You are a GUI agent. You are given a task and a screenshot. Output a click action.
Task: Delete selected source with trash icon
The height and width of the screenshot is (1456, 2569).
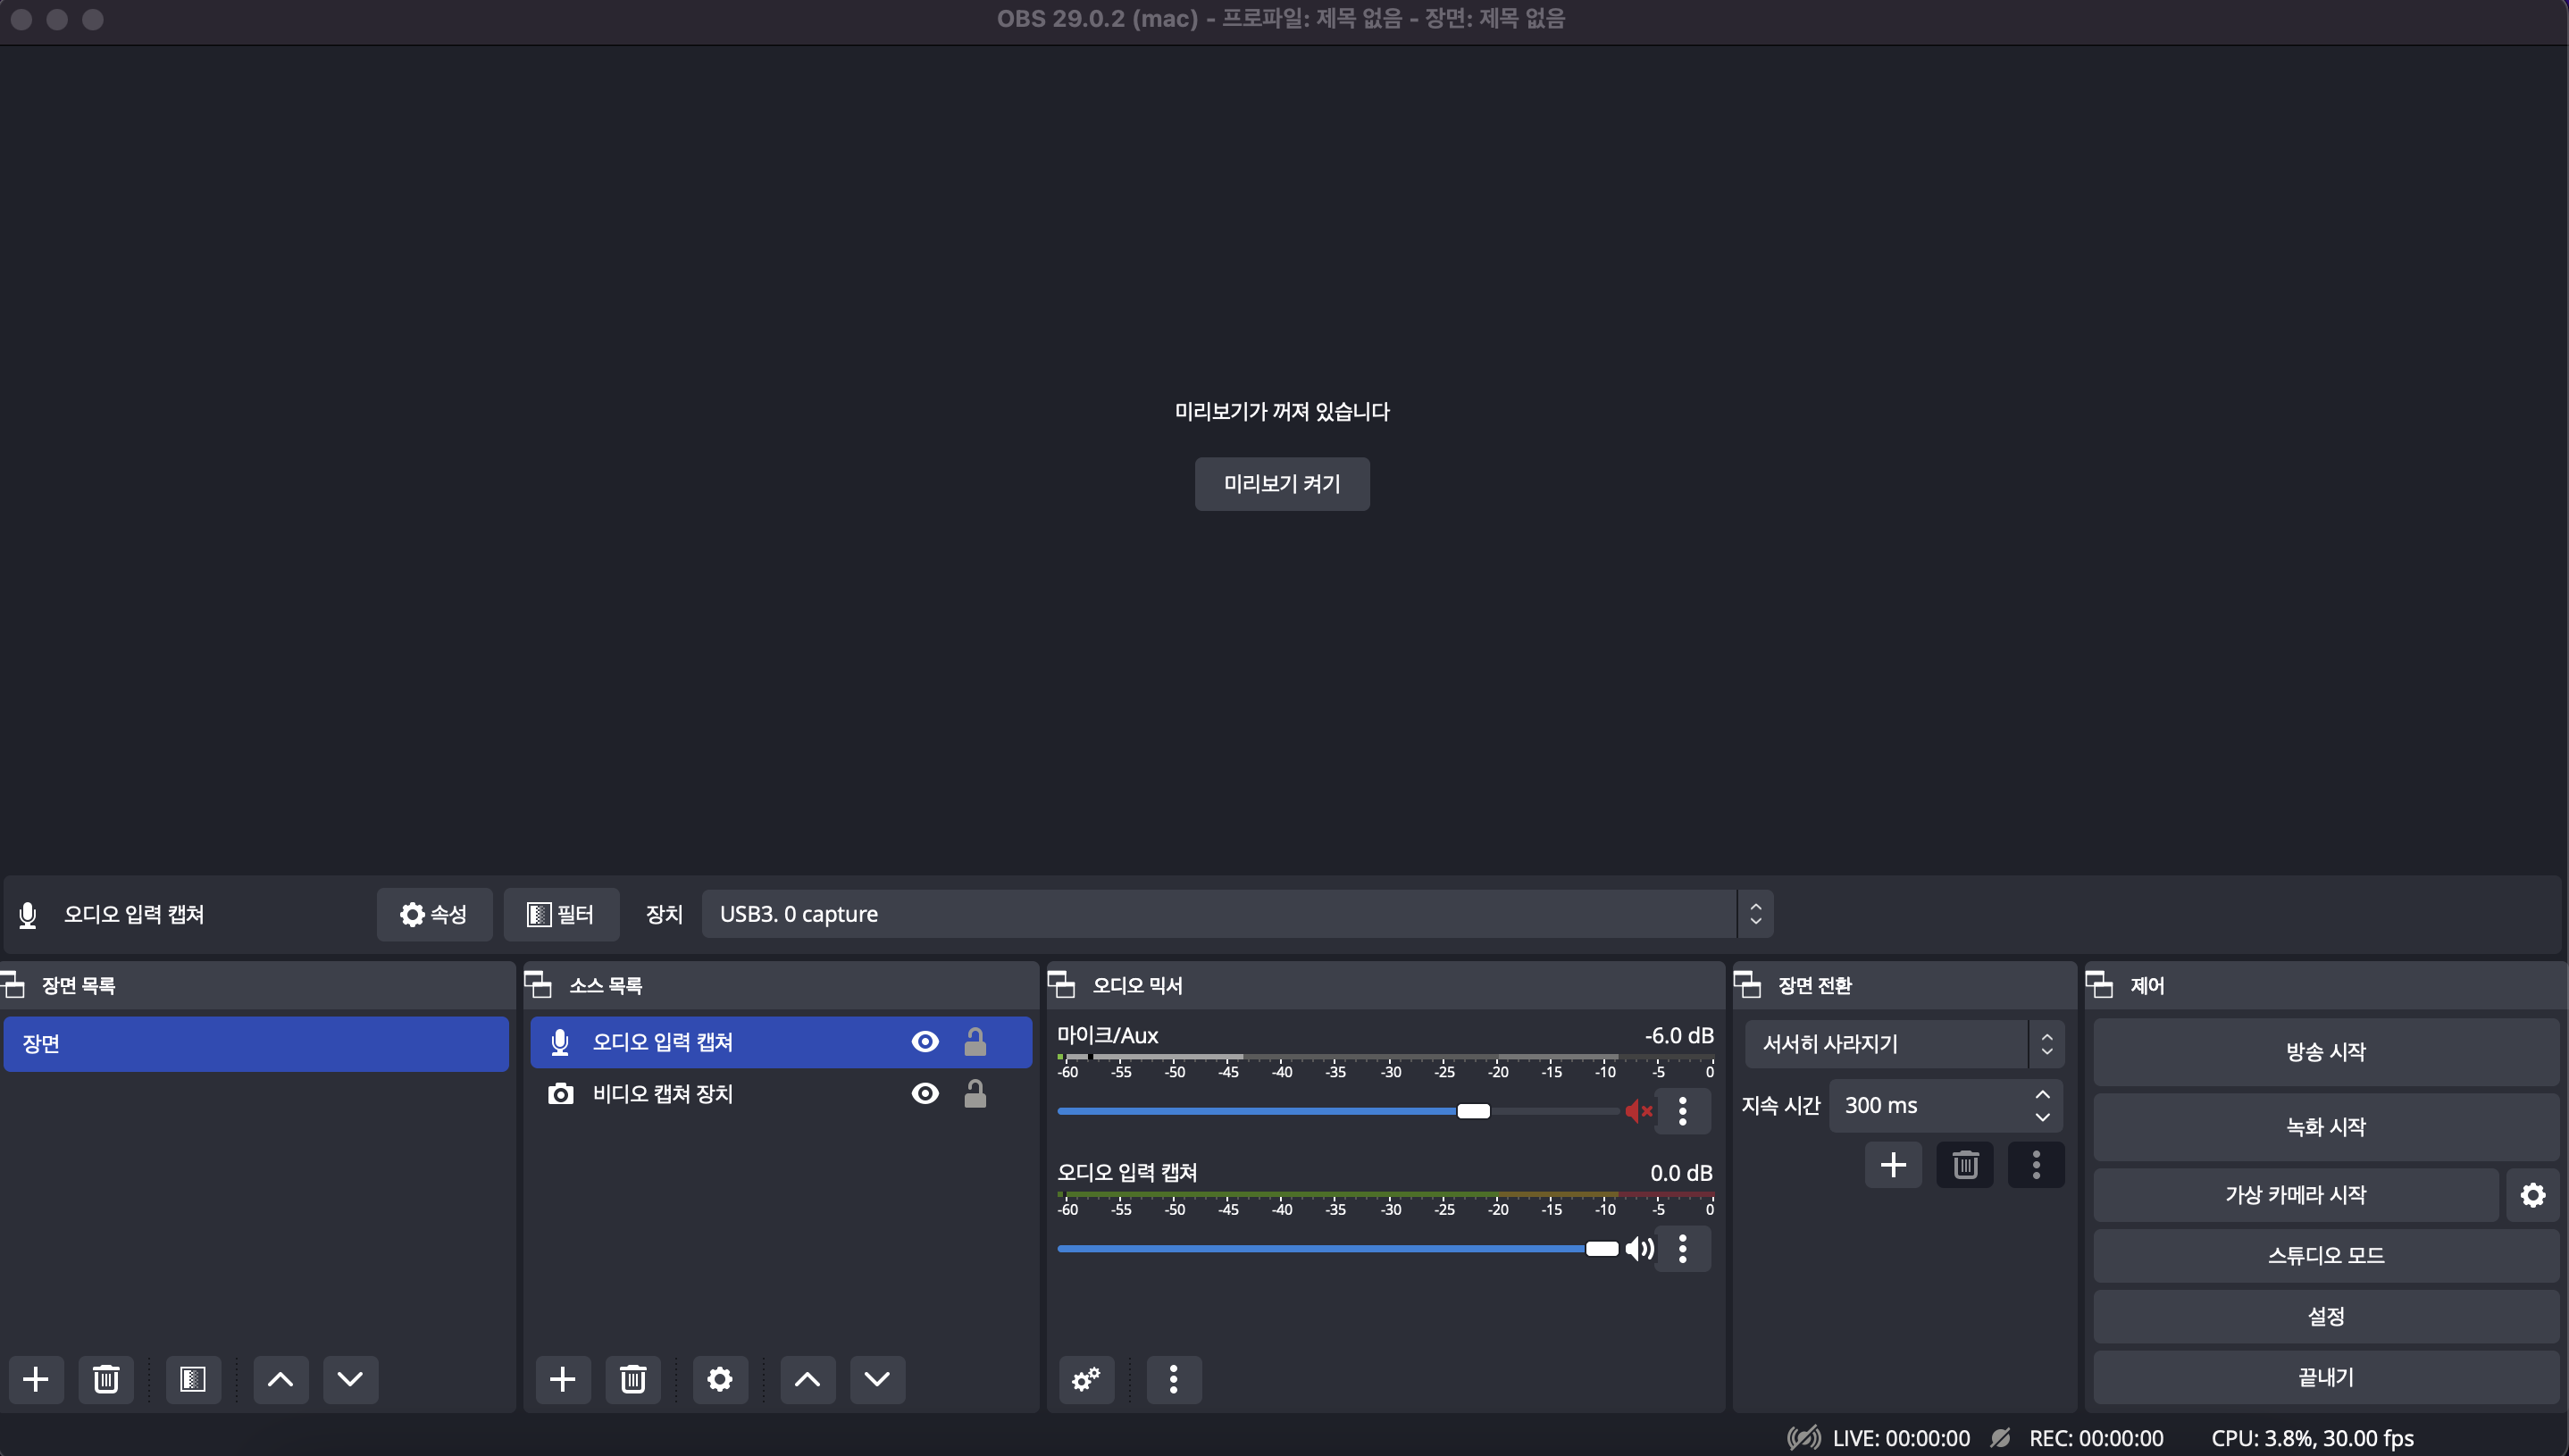click(x=632, y=1379)
